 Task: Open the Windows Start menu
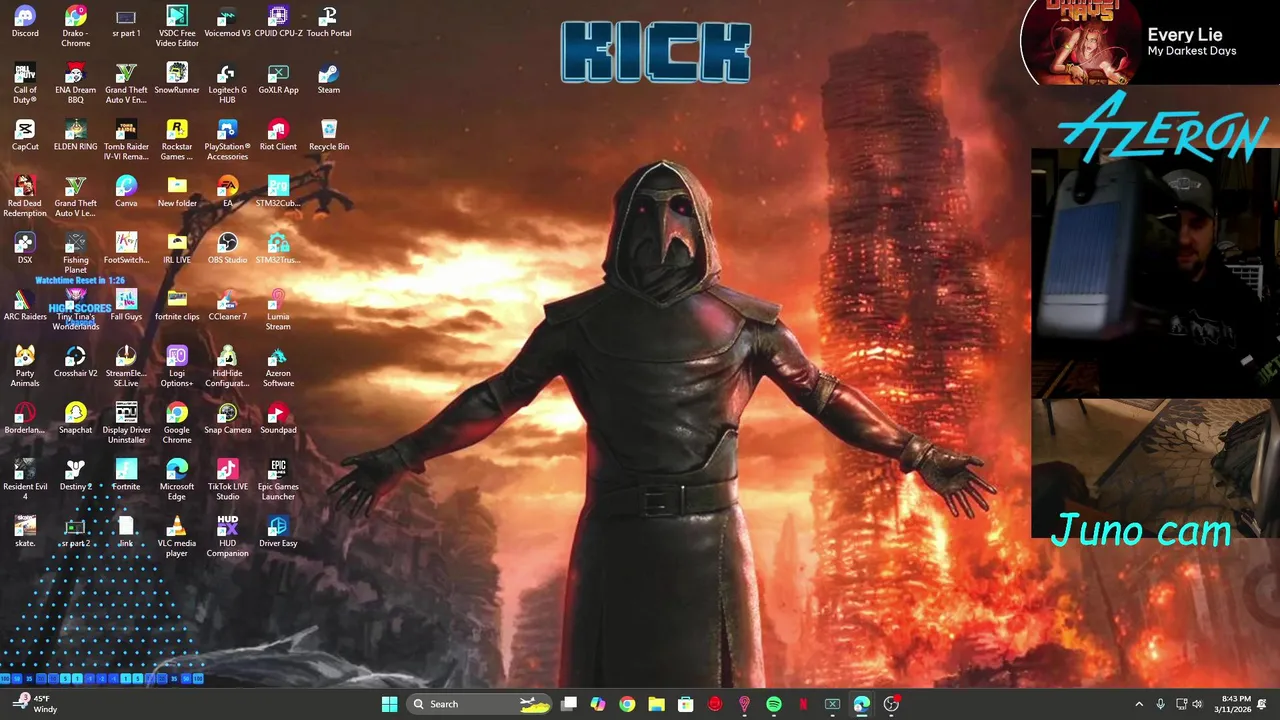389,704
